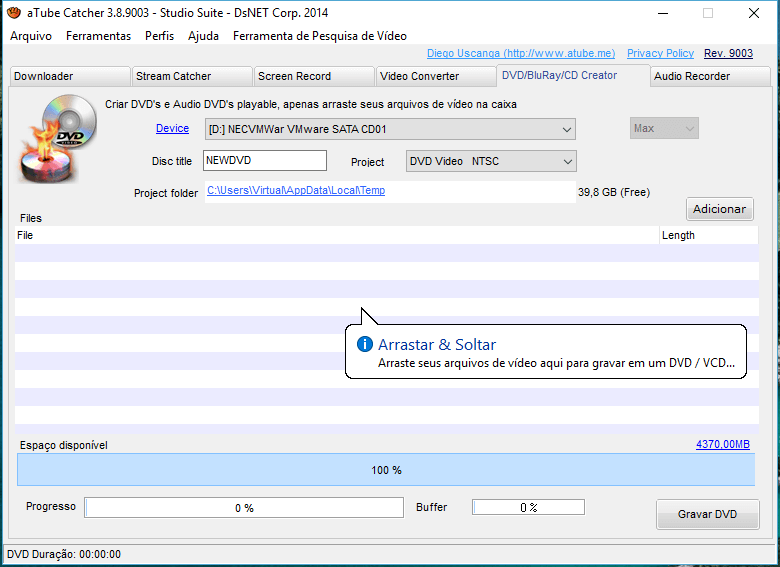
Task: Open the Privacy Policy link
Action: [660, 53]
